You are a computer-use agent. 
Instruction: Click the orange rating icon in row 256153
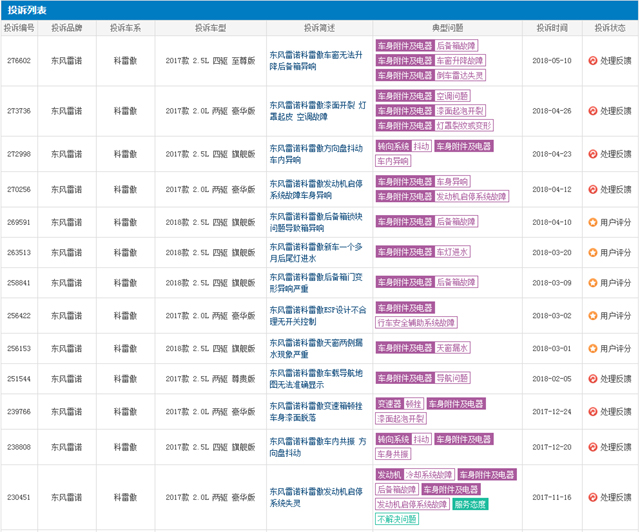[x=592, y=348]
